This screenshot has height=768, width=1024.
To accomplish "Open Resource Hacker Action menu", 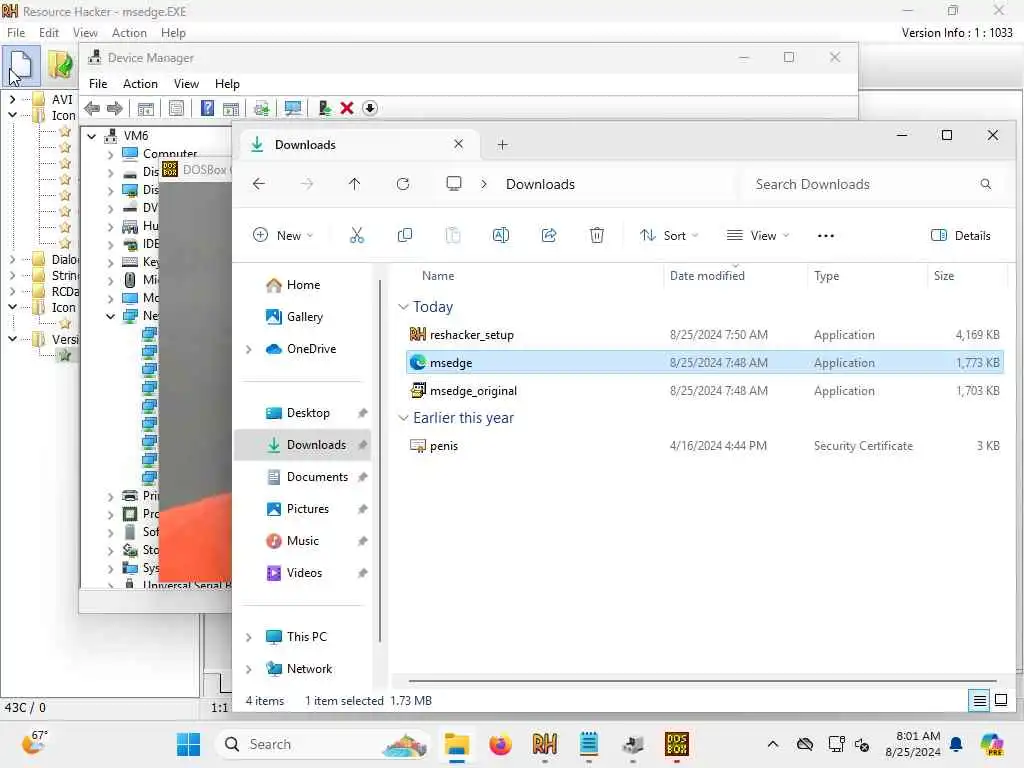I will [x=129, y=33].
